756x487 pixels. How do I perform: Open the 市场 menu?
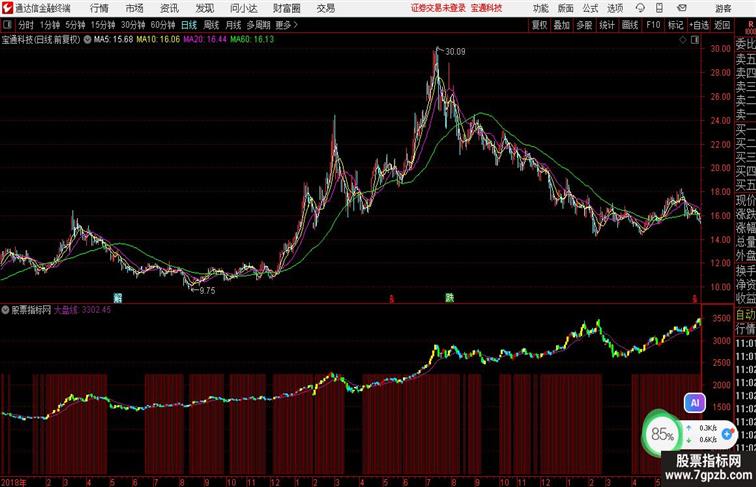135,8
